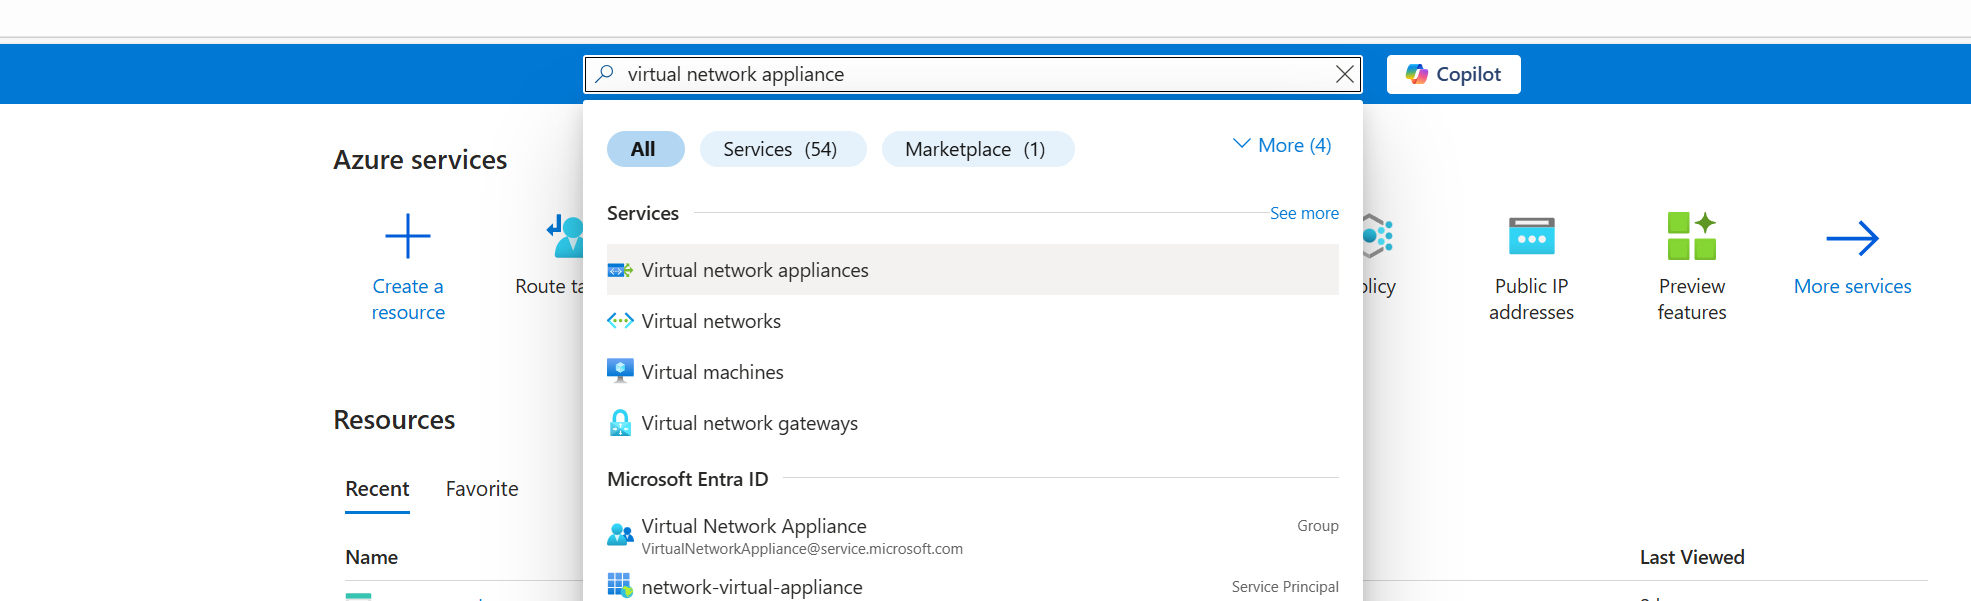
Task: Click the Name column header
Action: [x=372, y=557]
